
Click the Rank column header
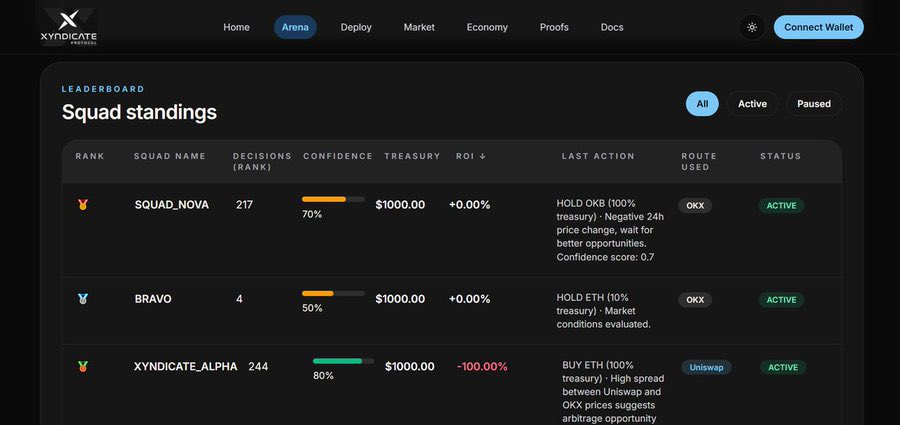click(x=90, y=156)
